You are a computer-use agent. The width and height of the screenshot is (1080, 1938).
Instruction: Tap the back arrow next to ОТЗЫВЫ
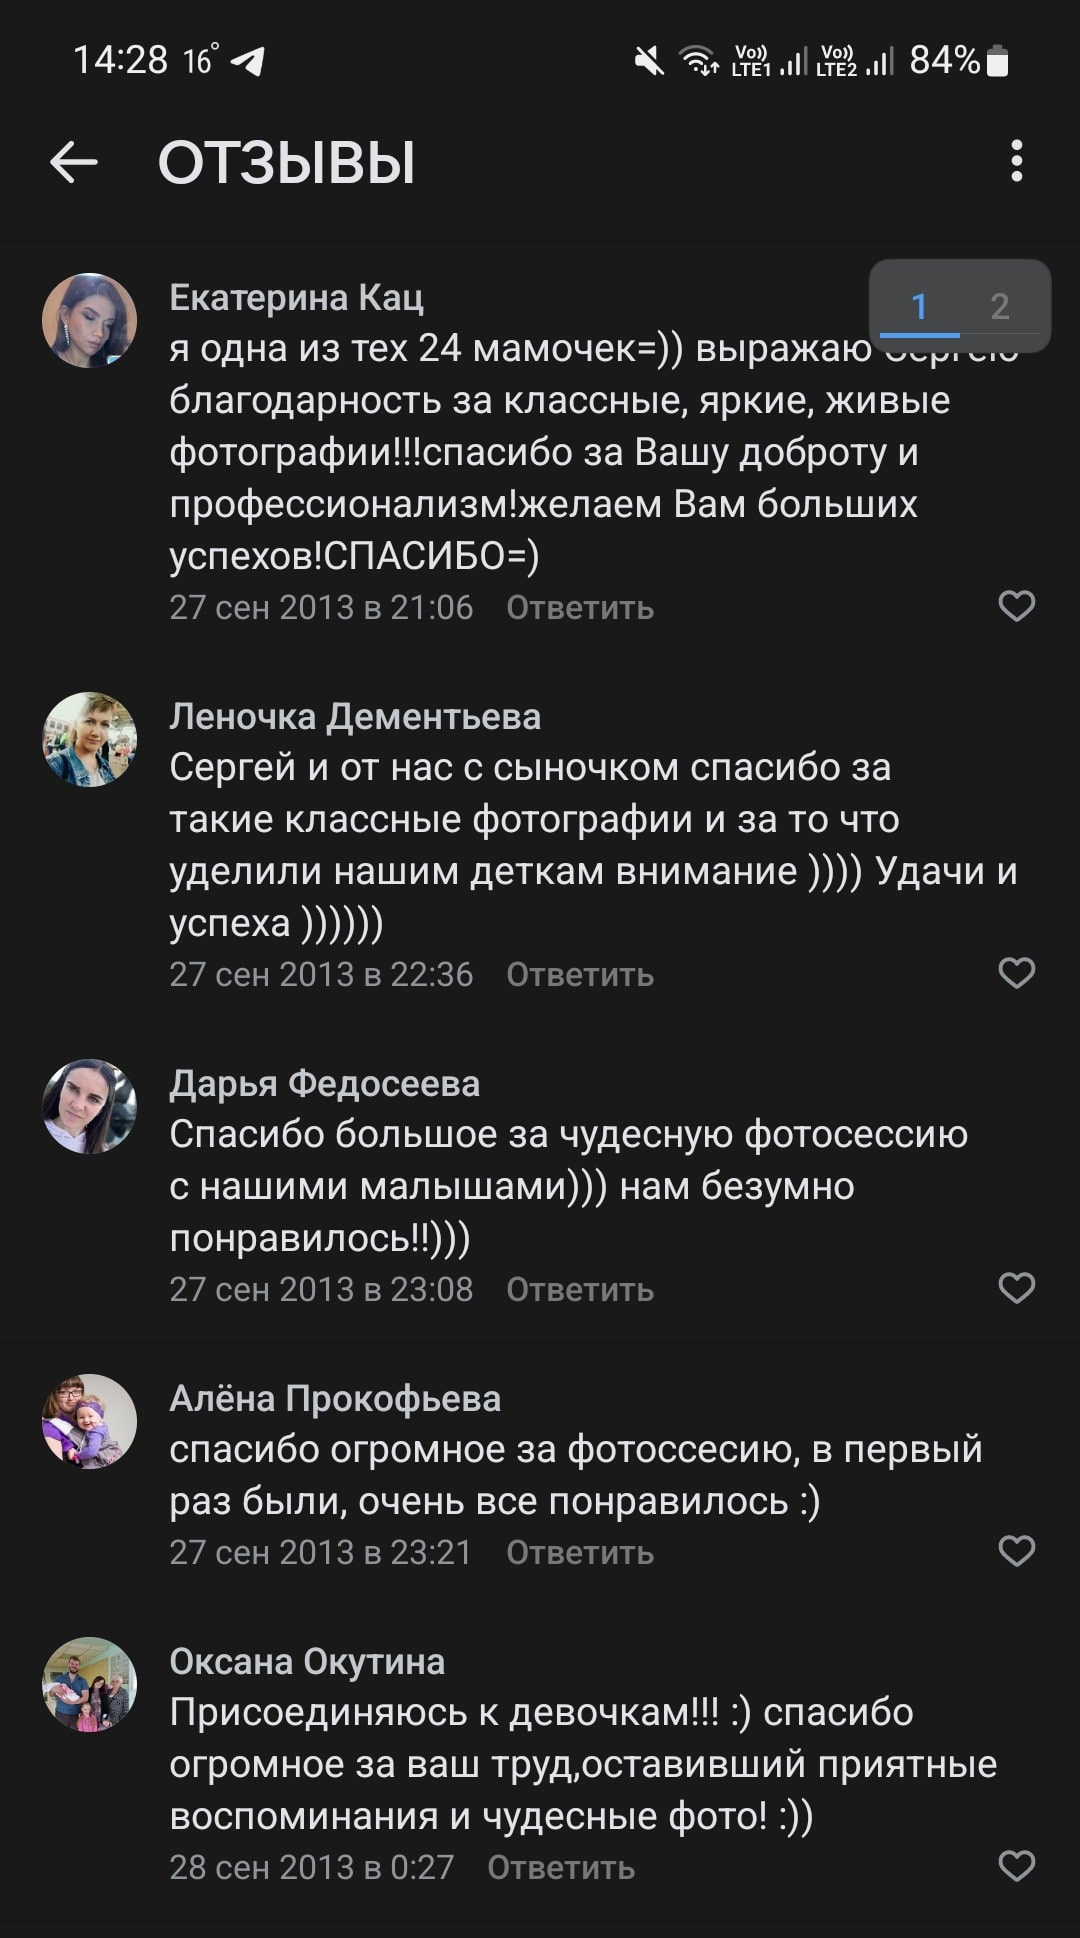pyautogui.click(x=74, y=162)
